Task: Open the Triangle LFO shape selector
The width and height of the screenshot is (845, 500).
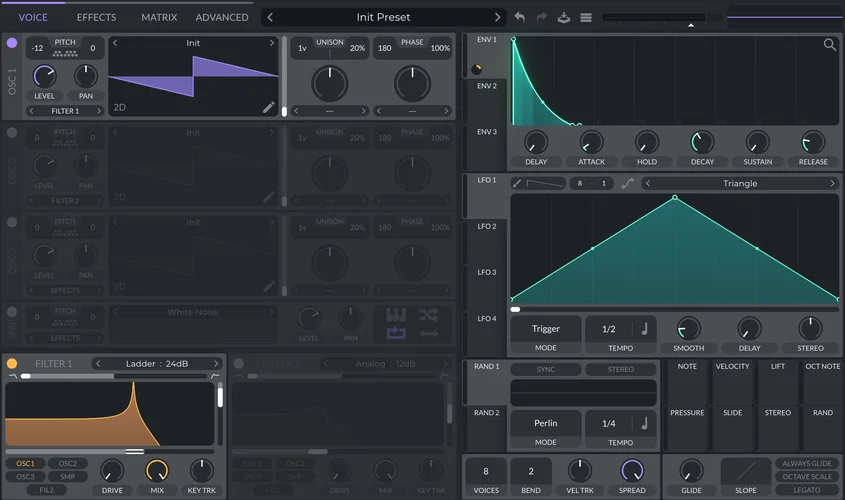Action: tap(740, 183)
